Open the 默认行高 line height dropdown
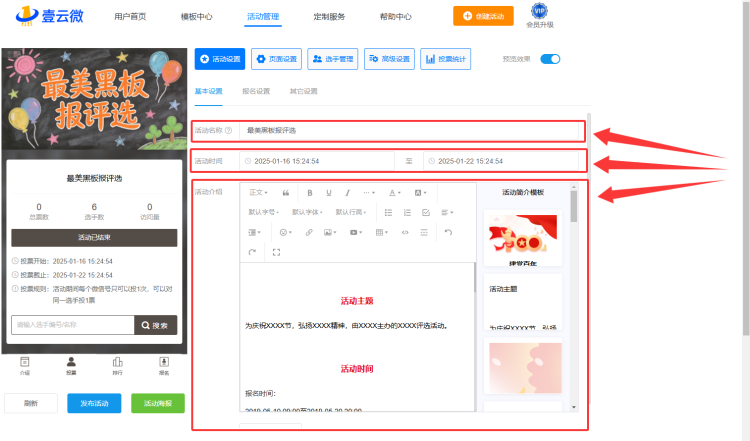The height and width of the screenshot is (441, 750). [351, 212]
